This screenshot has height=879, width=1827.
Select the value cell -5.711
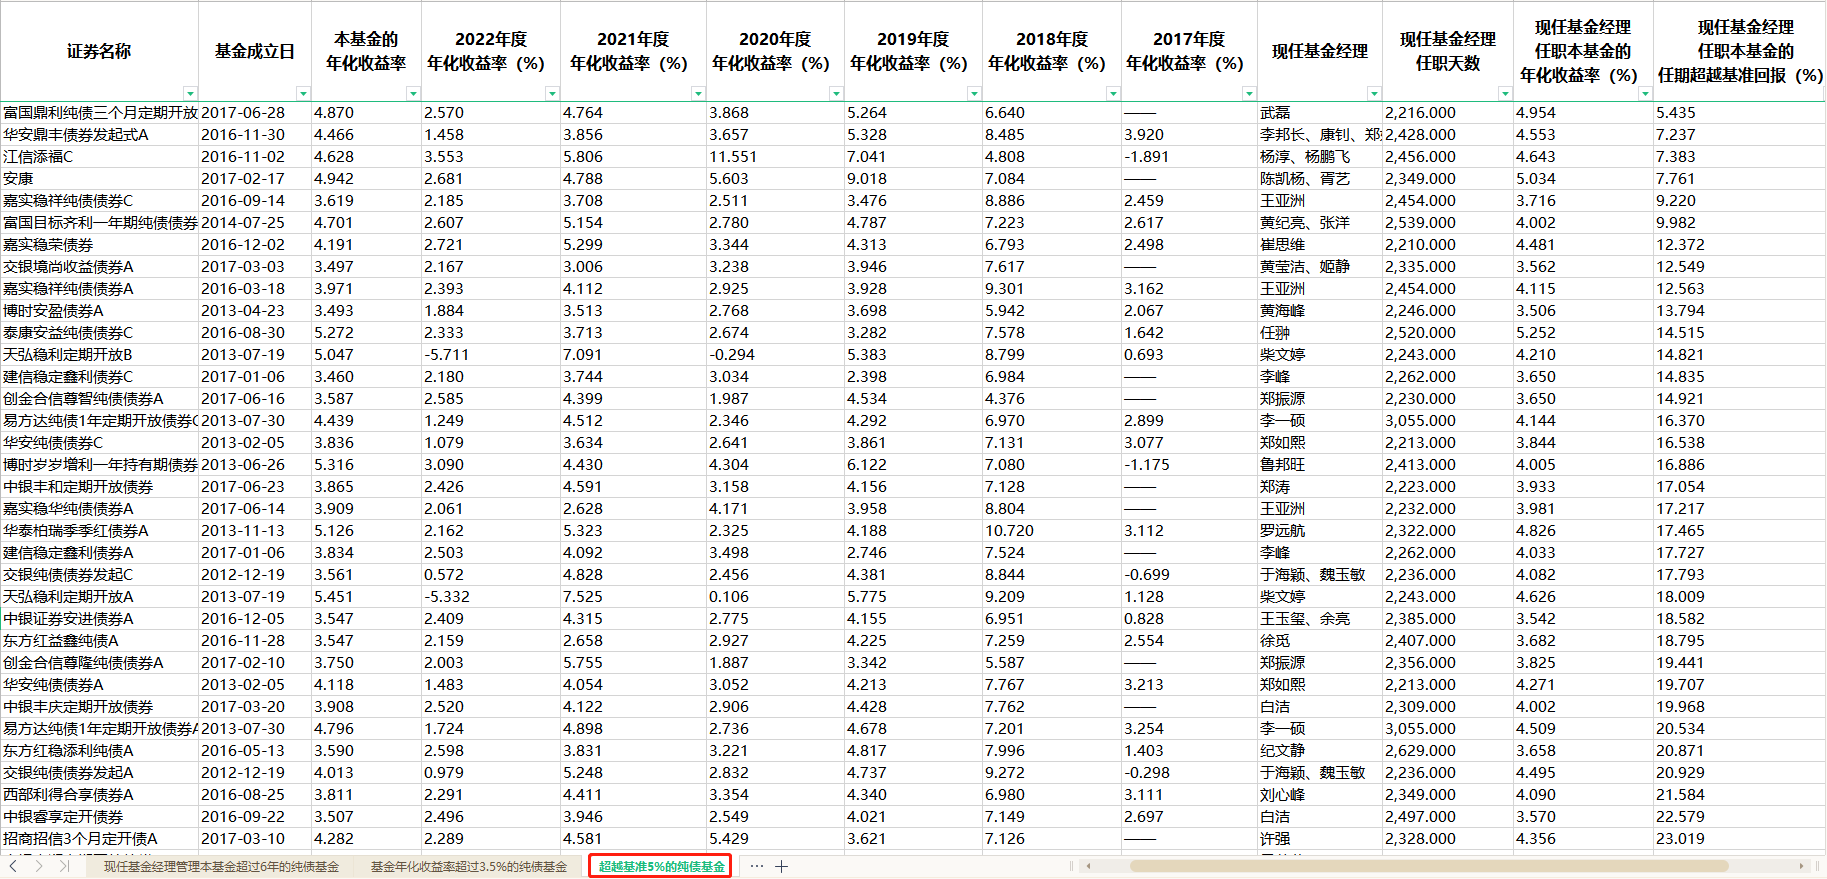pos(491,355)
